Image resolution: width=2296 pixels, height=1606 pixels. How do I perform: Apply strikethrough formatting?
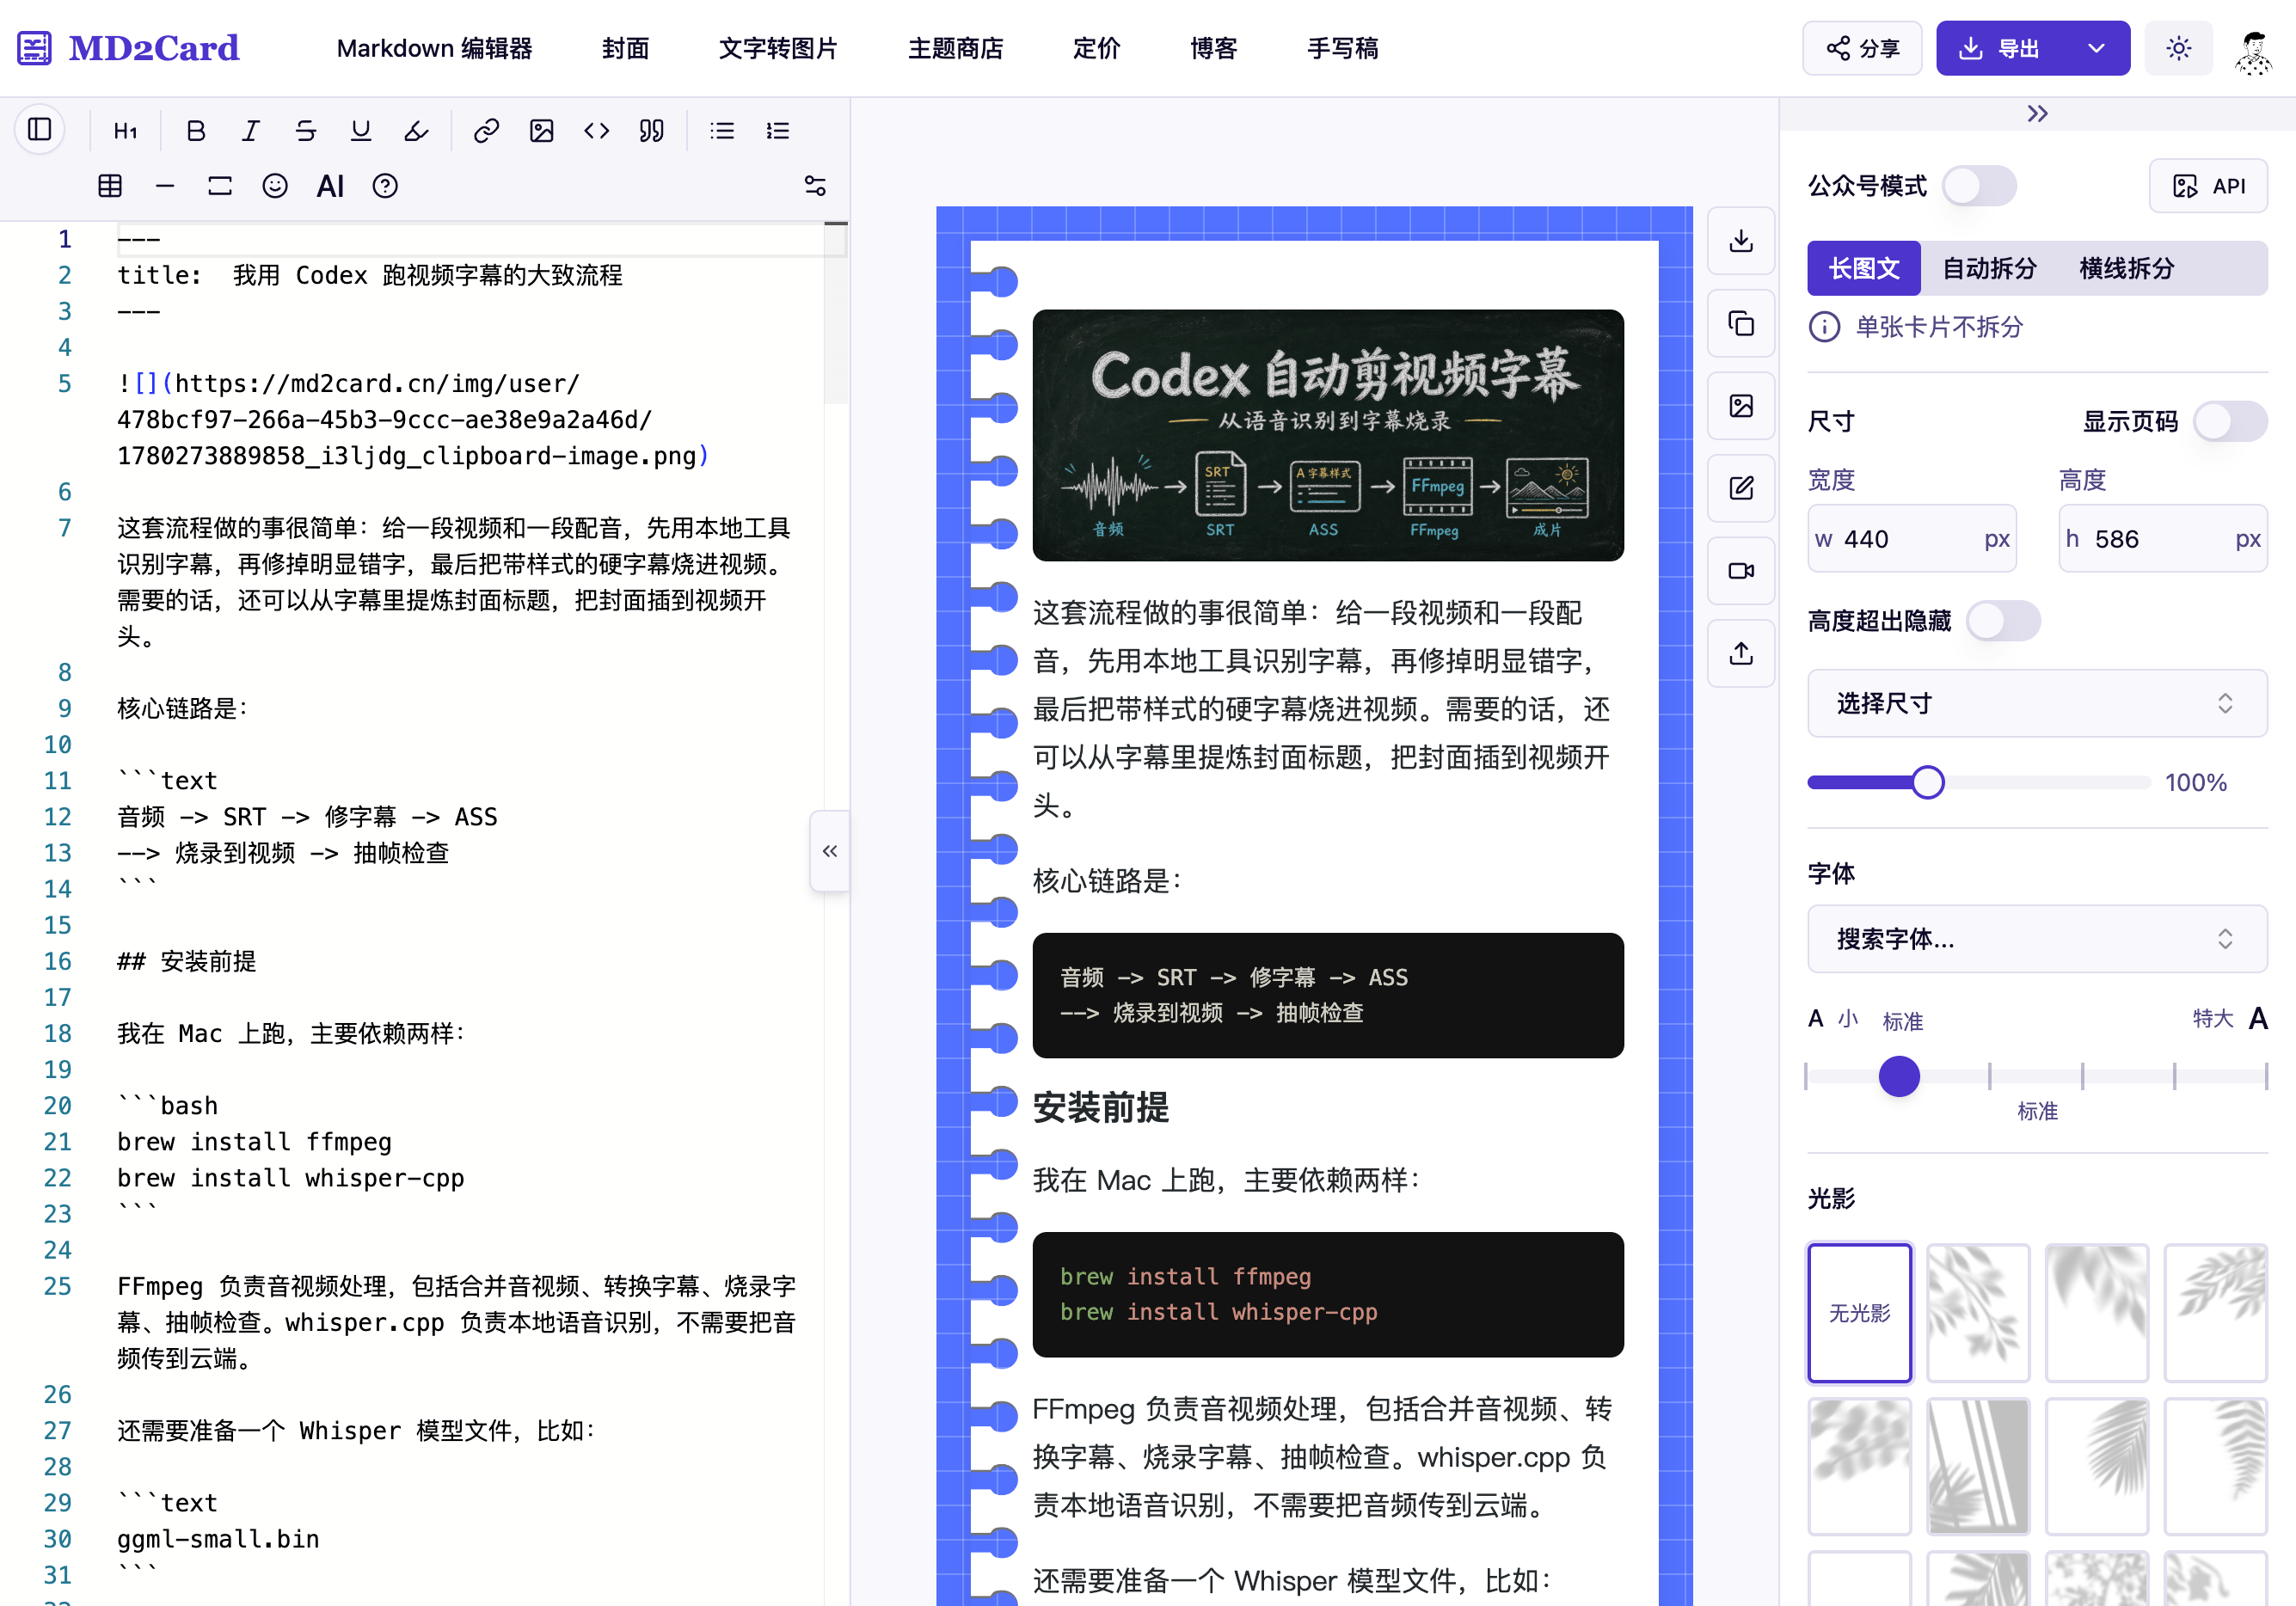coord(306,131)
